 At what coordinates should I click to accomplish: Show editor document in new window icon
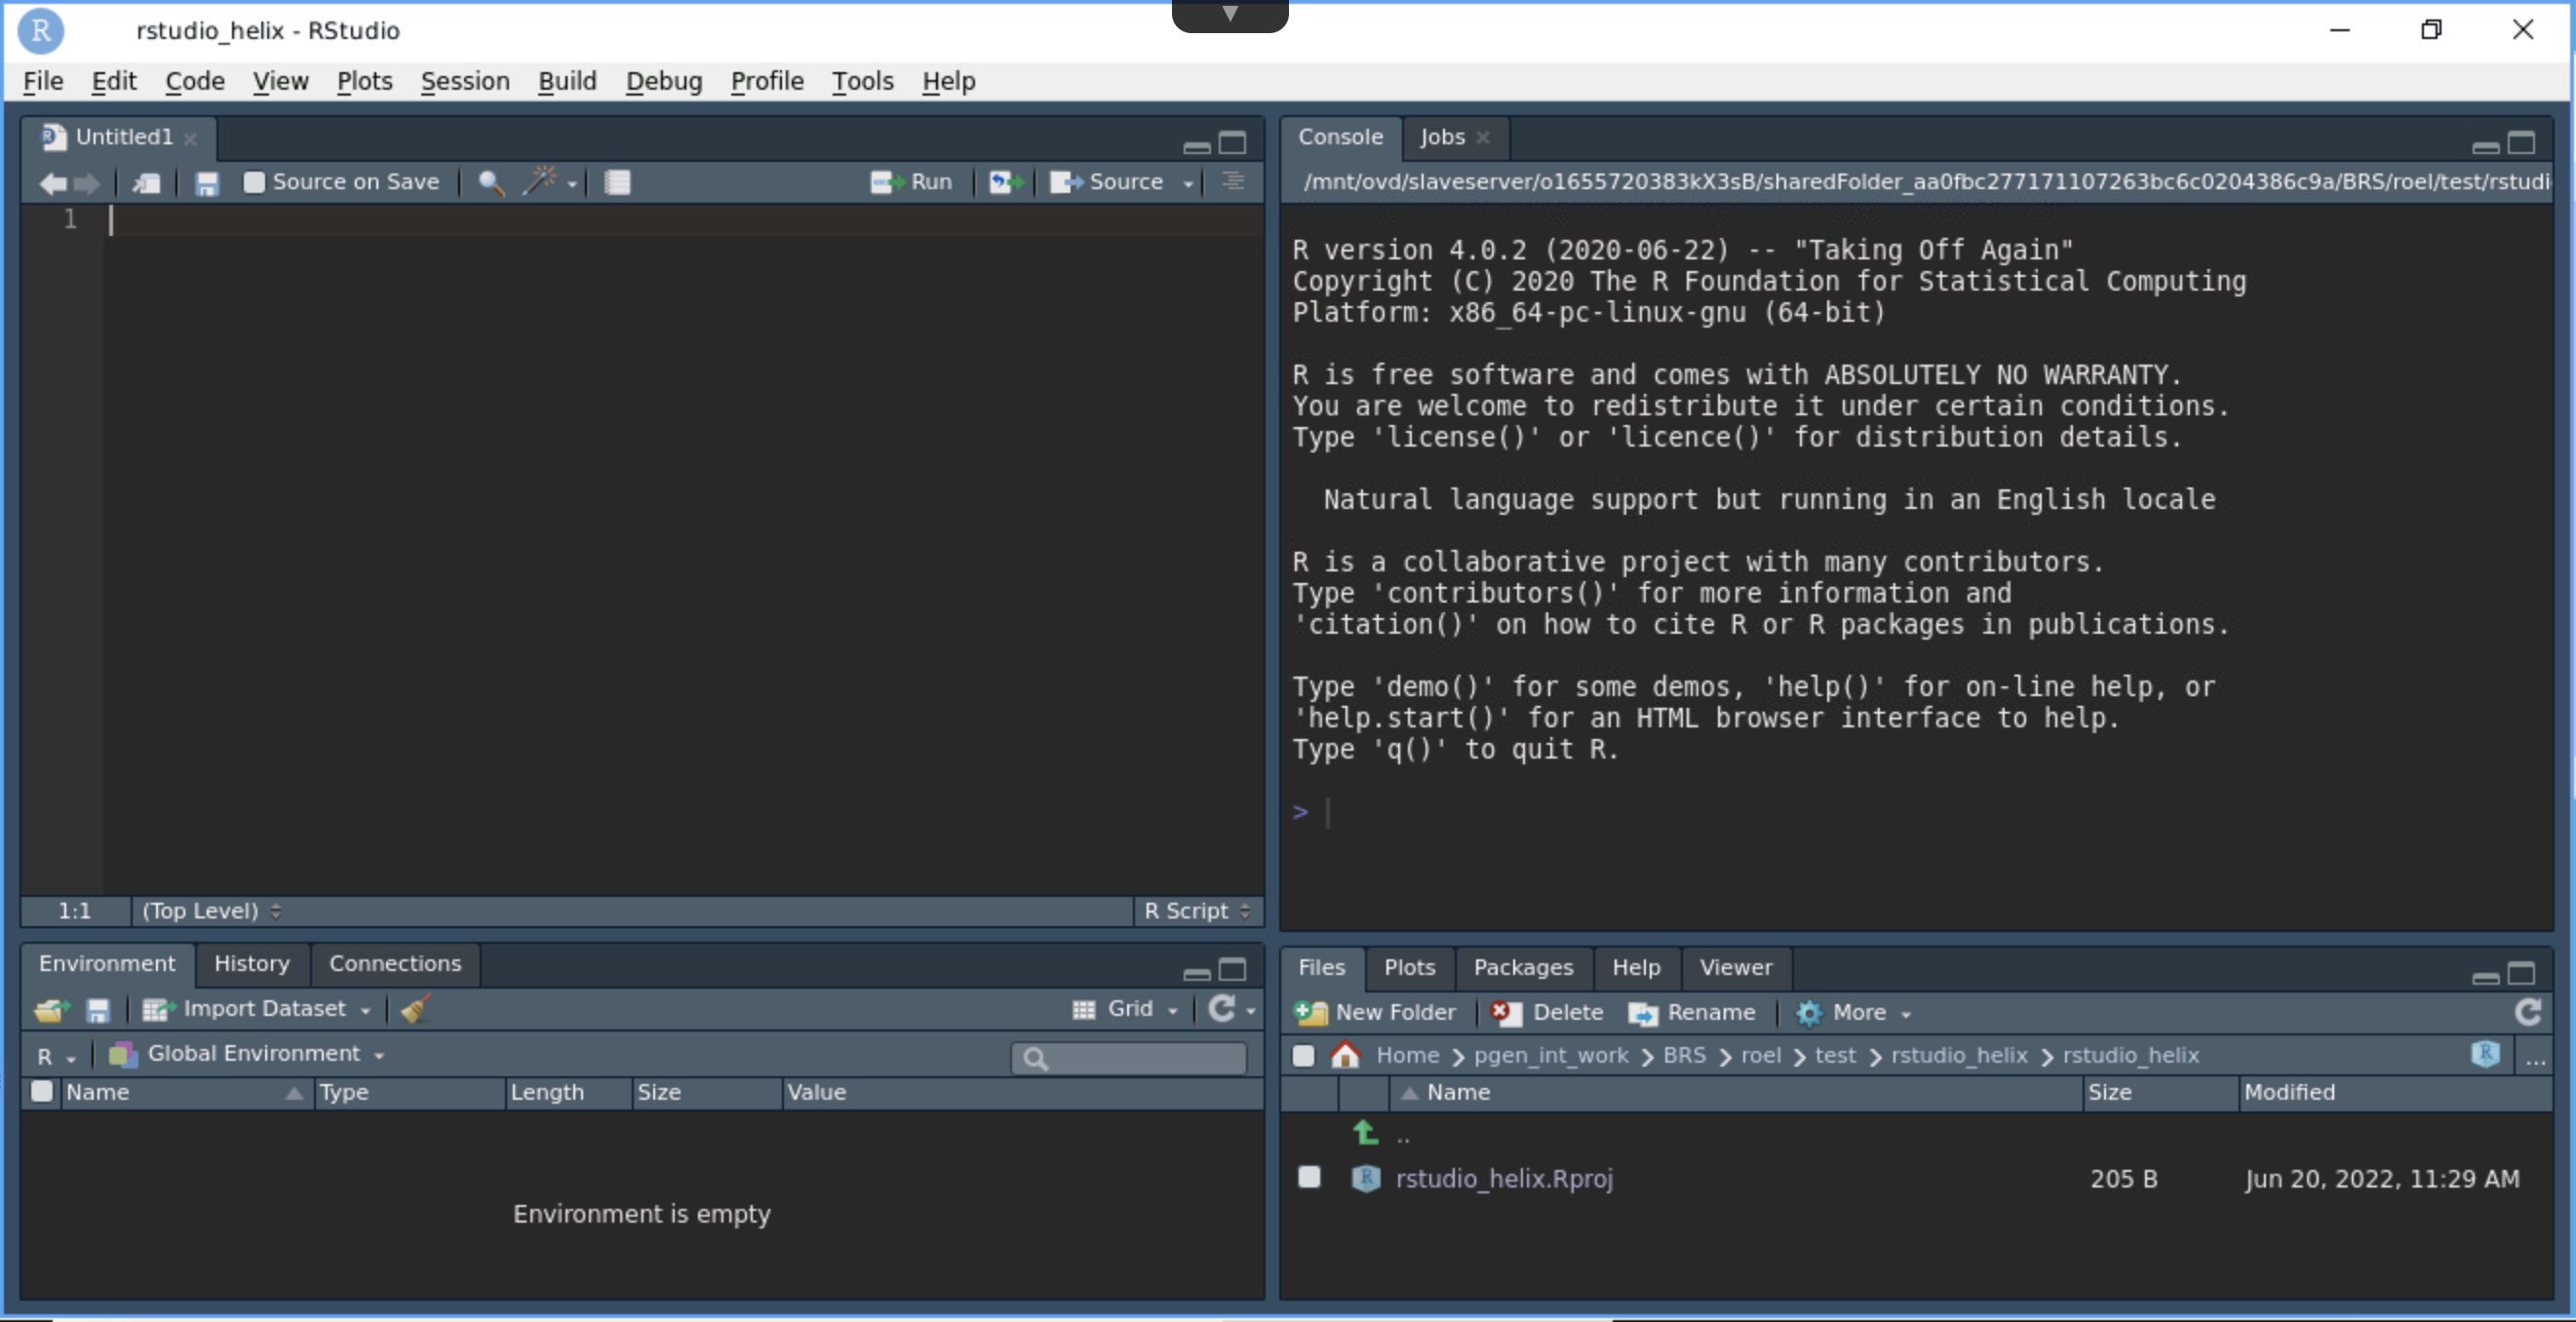coord(147,183)
